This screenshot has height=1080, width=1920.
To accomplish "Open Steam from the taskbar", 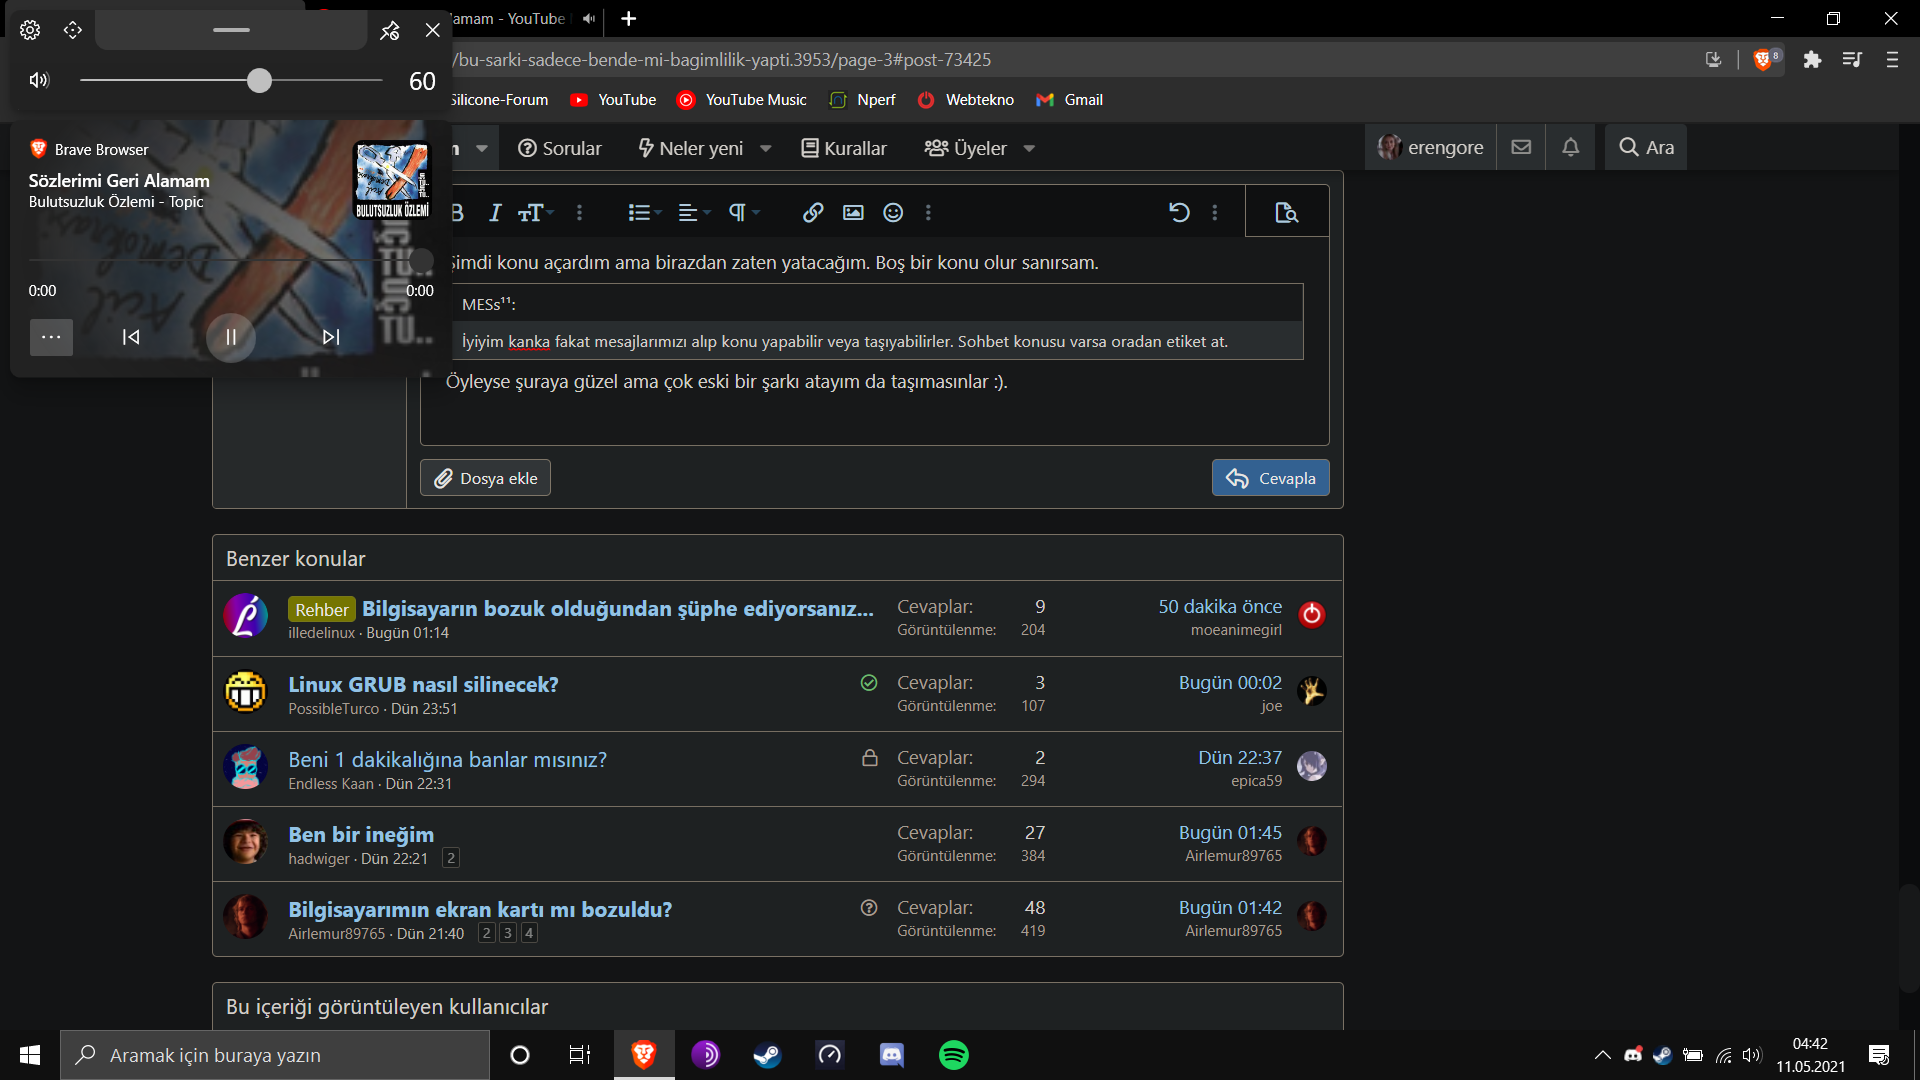I will (767, 1055).
